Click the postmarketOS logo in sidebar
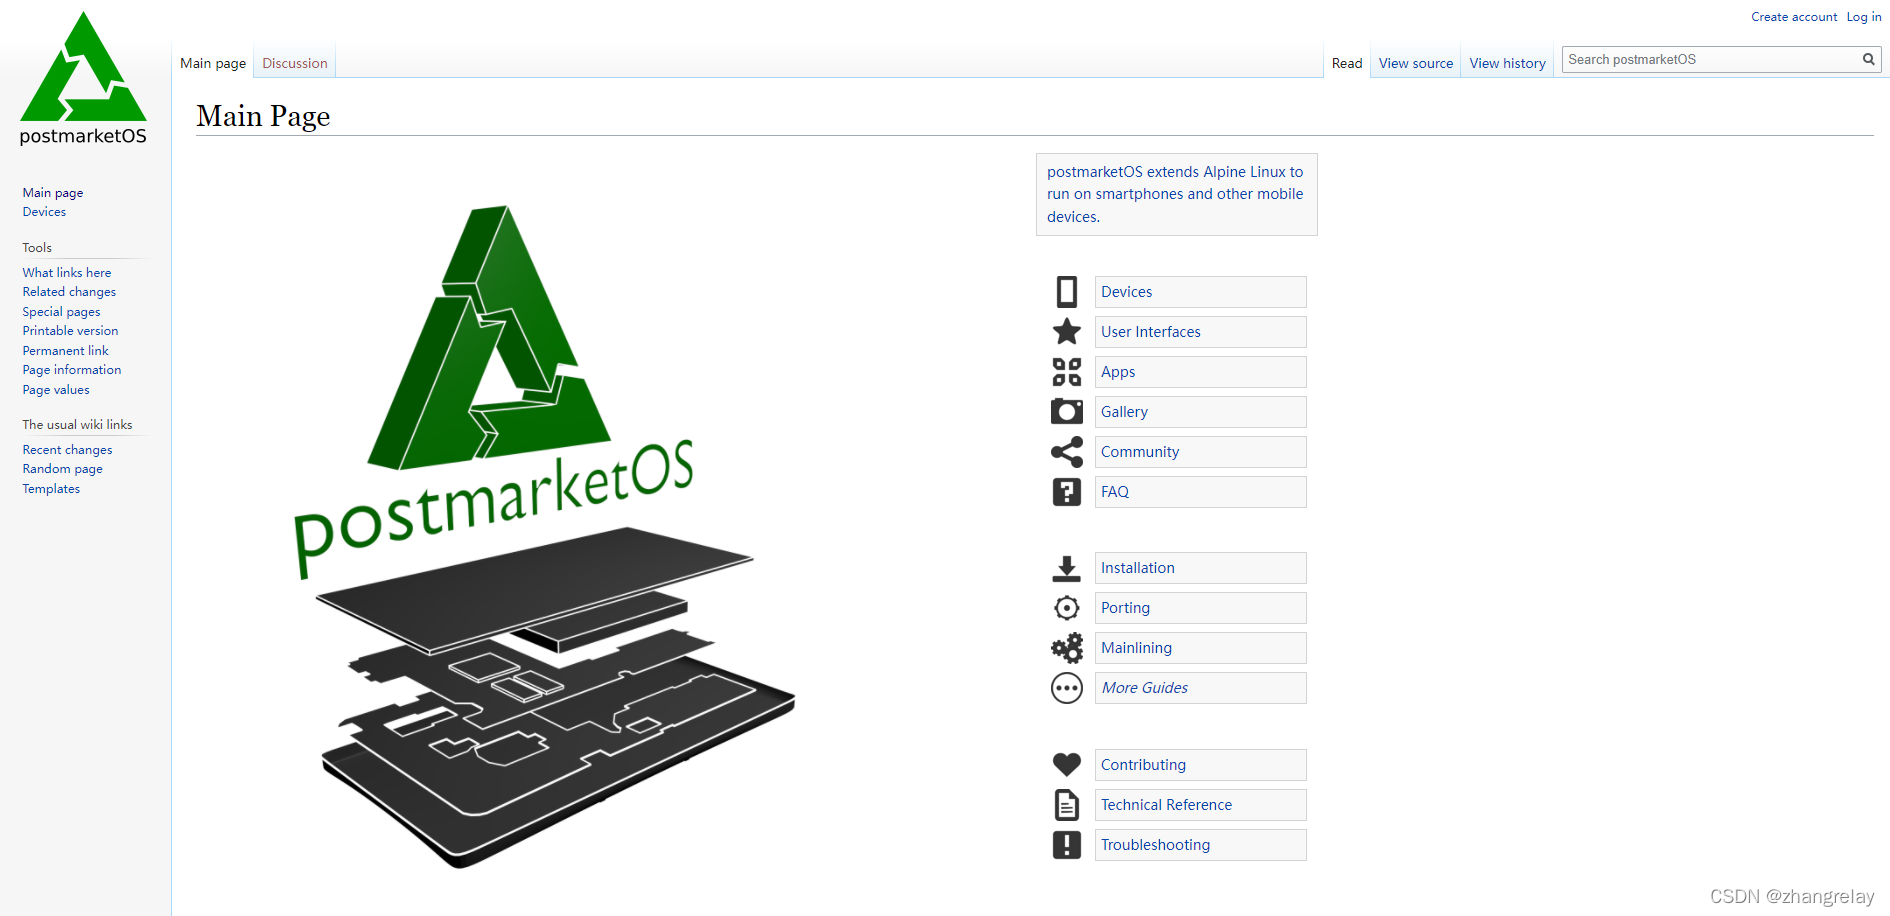This screenshot has width=1890, height=916. pos(83,80)
